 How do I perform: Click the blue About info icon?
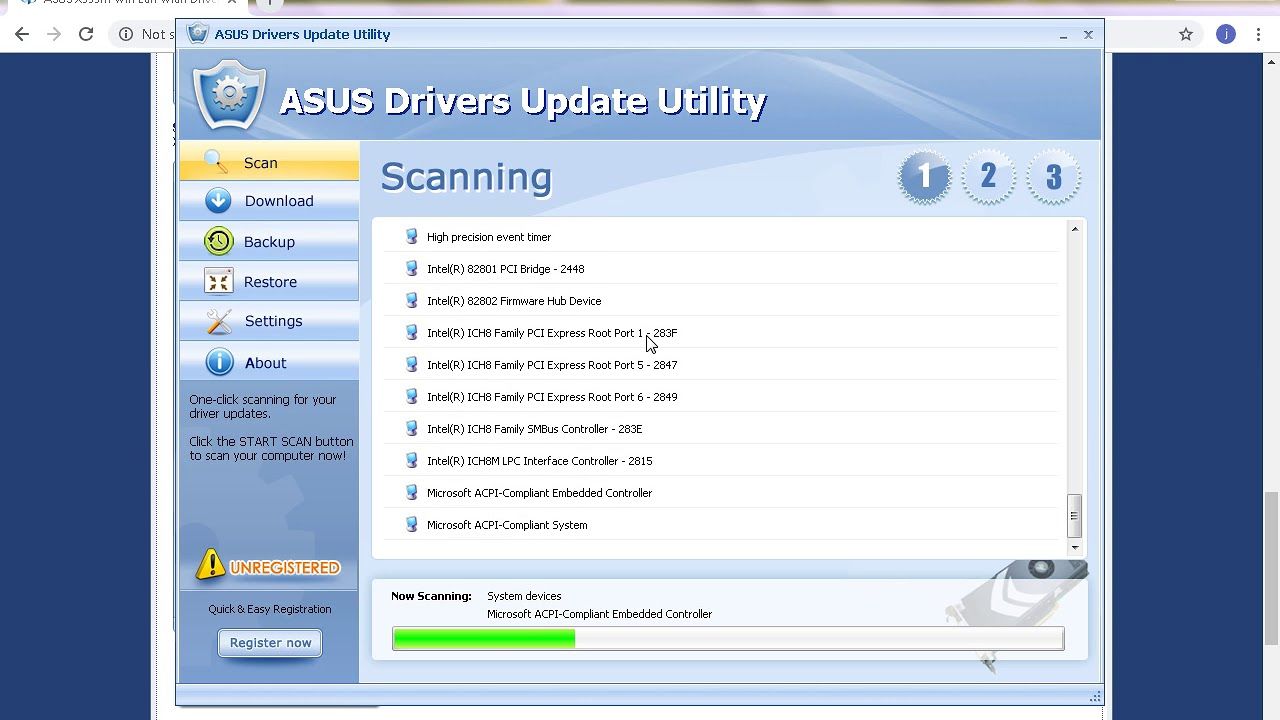pyautogui.click(x=218, y=362)
